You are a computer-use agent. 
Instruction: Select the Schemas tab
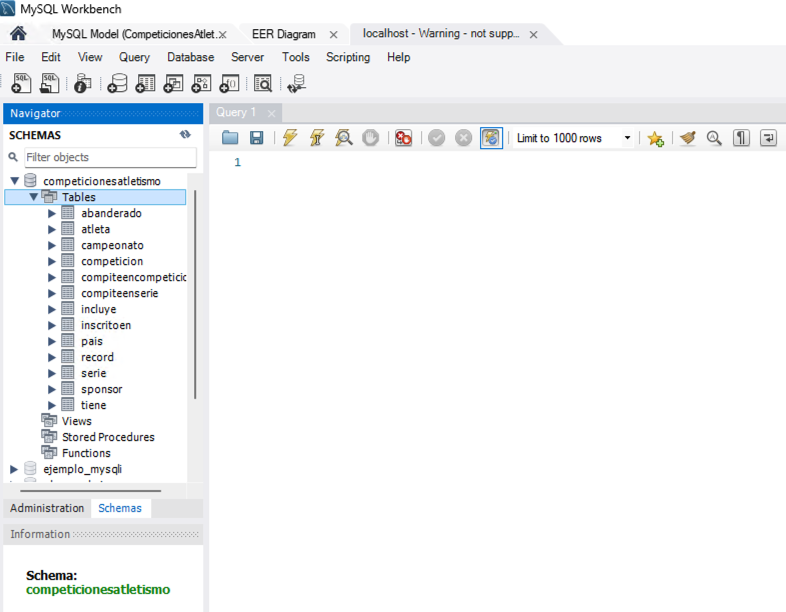point(120,508)
